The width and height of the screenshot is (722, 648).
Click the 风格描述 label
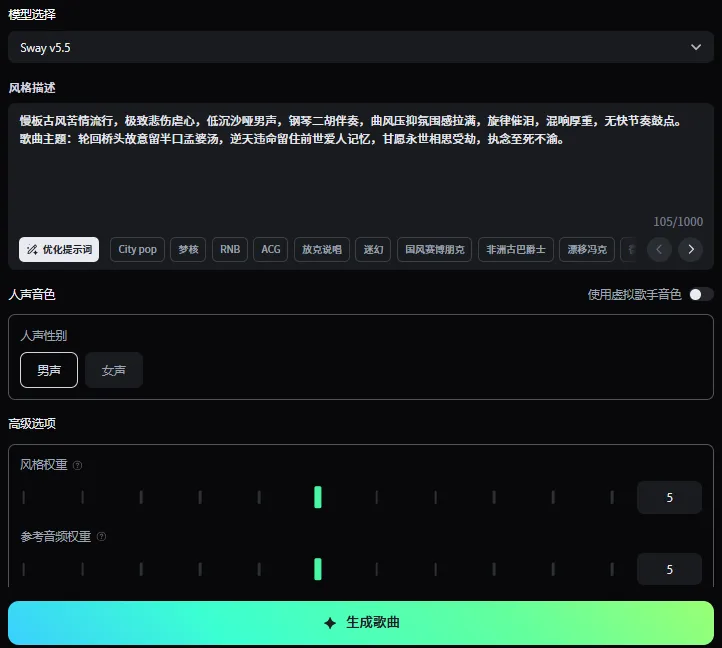click(32, 88)
